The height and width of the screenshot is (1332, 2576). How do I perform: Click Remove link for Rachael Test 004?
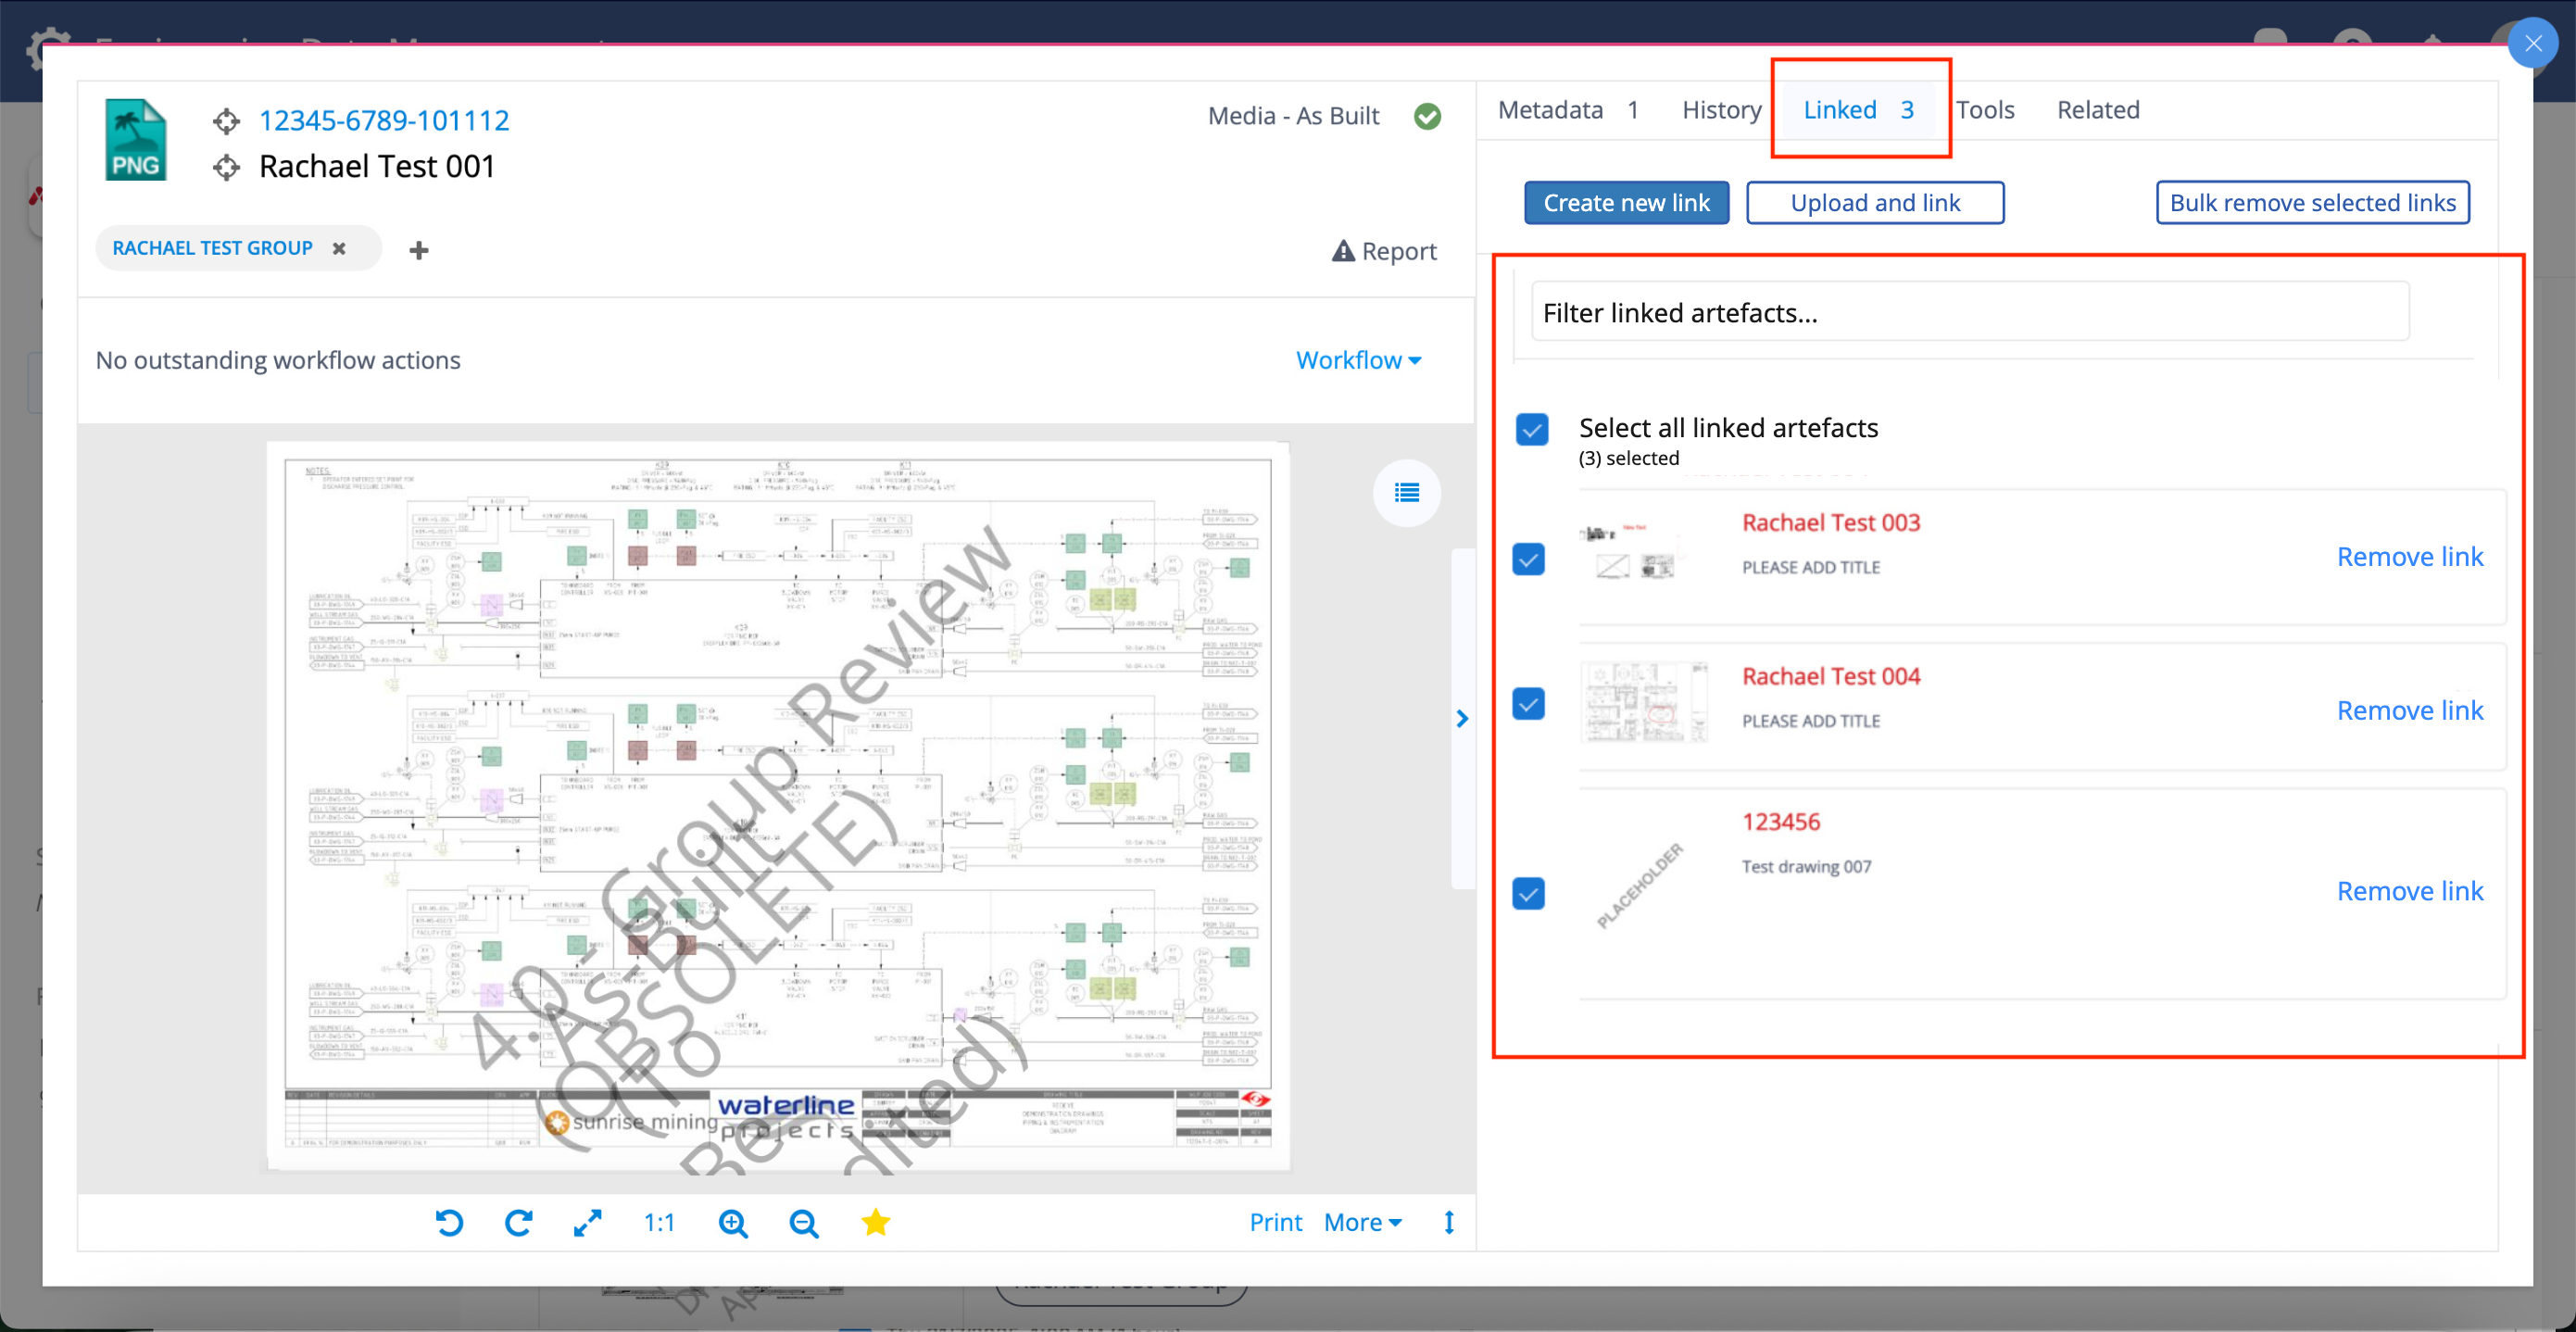point(2409,710)
